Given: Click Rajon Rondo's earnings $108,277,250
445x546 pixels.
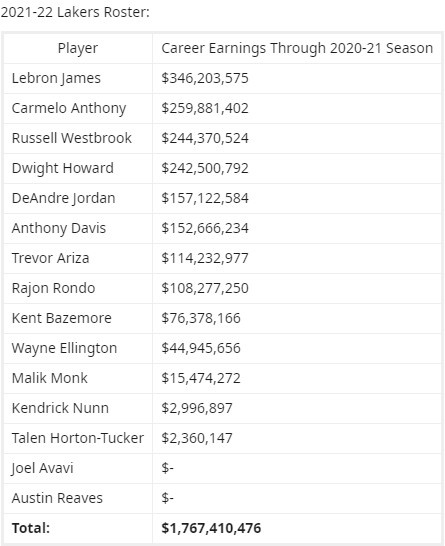Looking at the screenshot, I should pos(205,288).
